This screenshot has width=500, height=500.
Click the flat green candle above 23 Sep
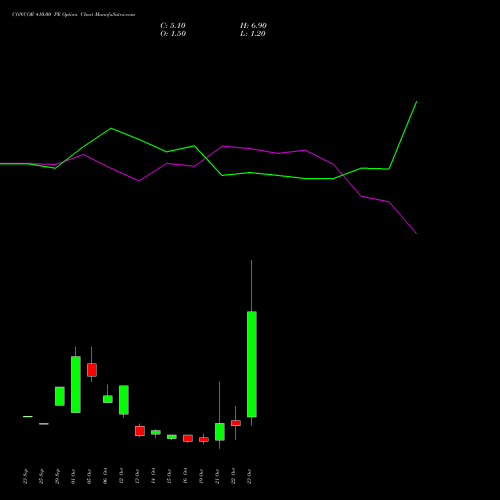28,416
